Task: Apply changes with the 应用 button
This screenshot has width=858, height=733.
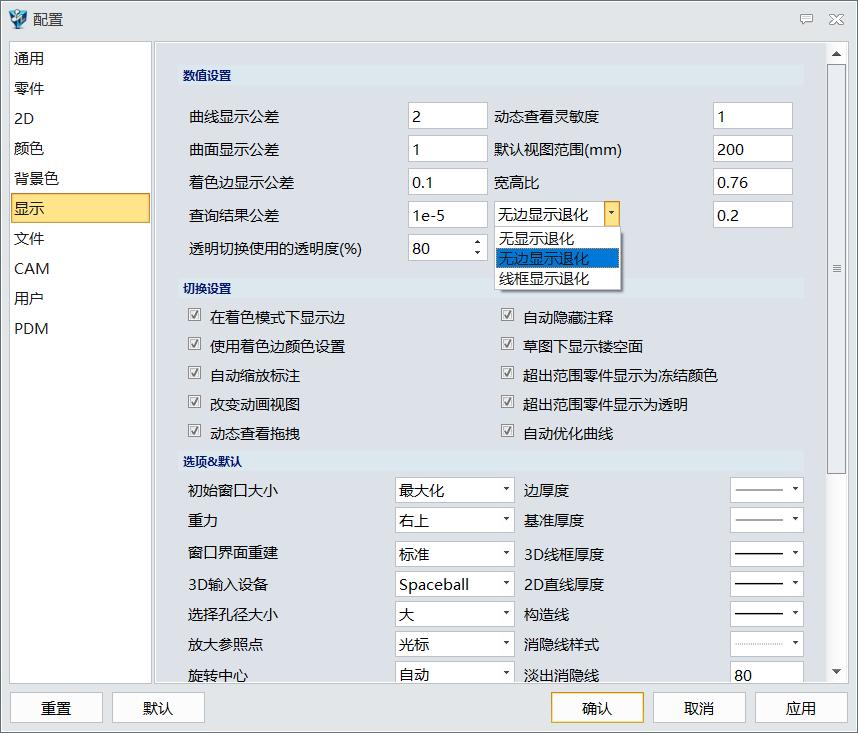Action: [x=801, y=707]
